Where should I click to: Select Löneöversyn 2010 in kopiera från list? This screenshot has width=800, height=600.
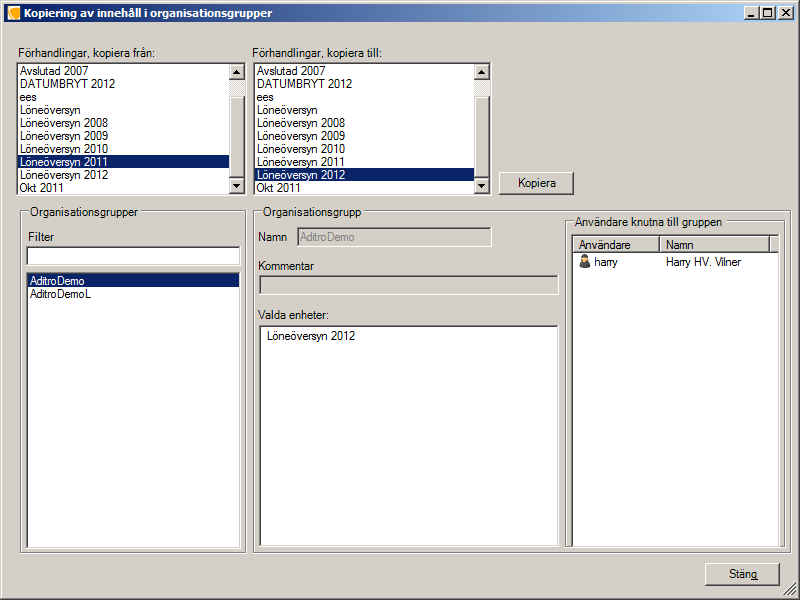(x=123, y=149)
